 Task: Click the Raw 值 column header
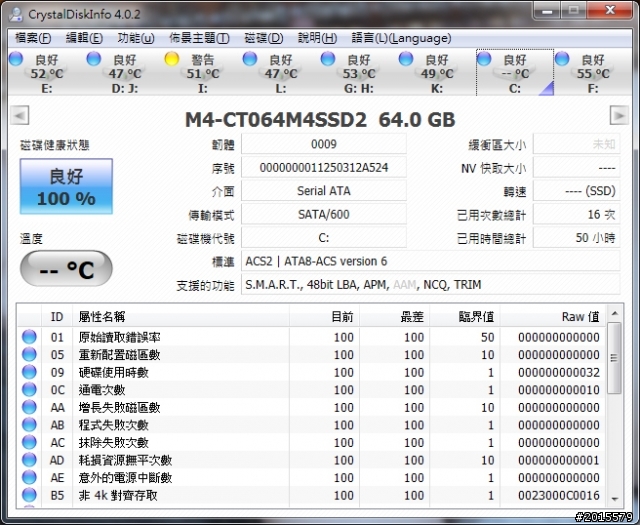(553, 316)
